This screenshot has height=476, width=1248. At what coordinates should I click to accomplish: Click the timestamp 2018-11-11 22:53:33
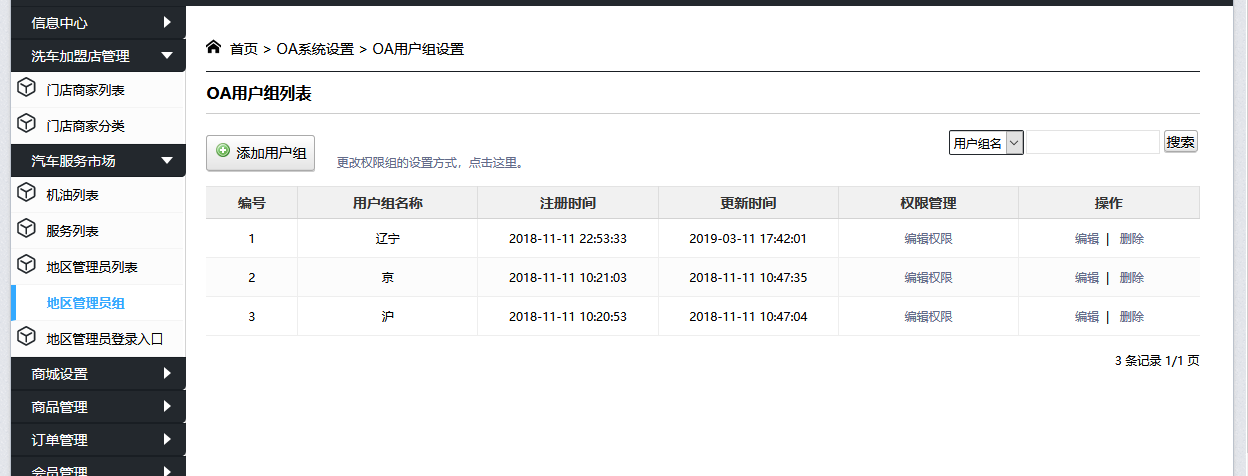(568, 239)
